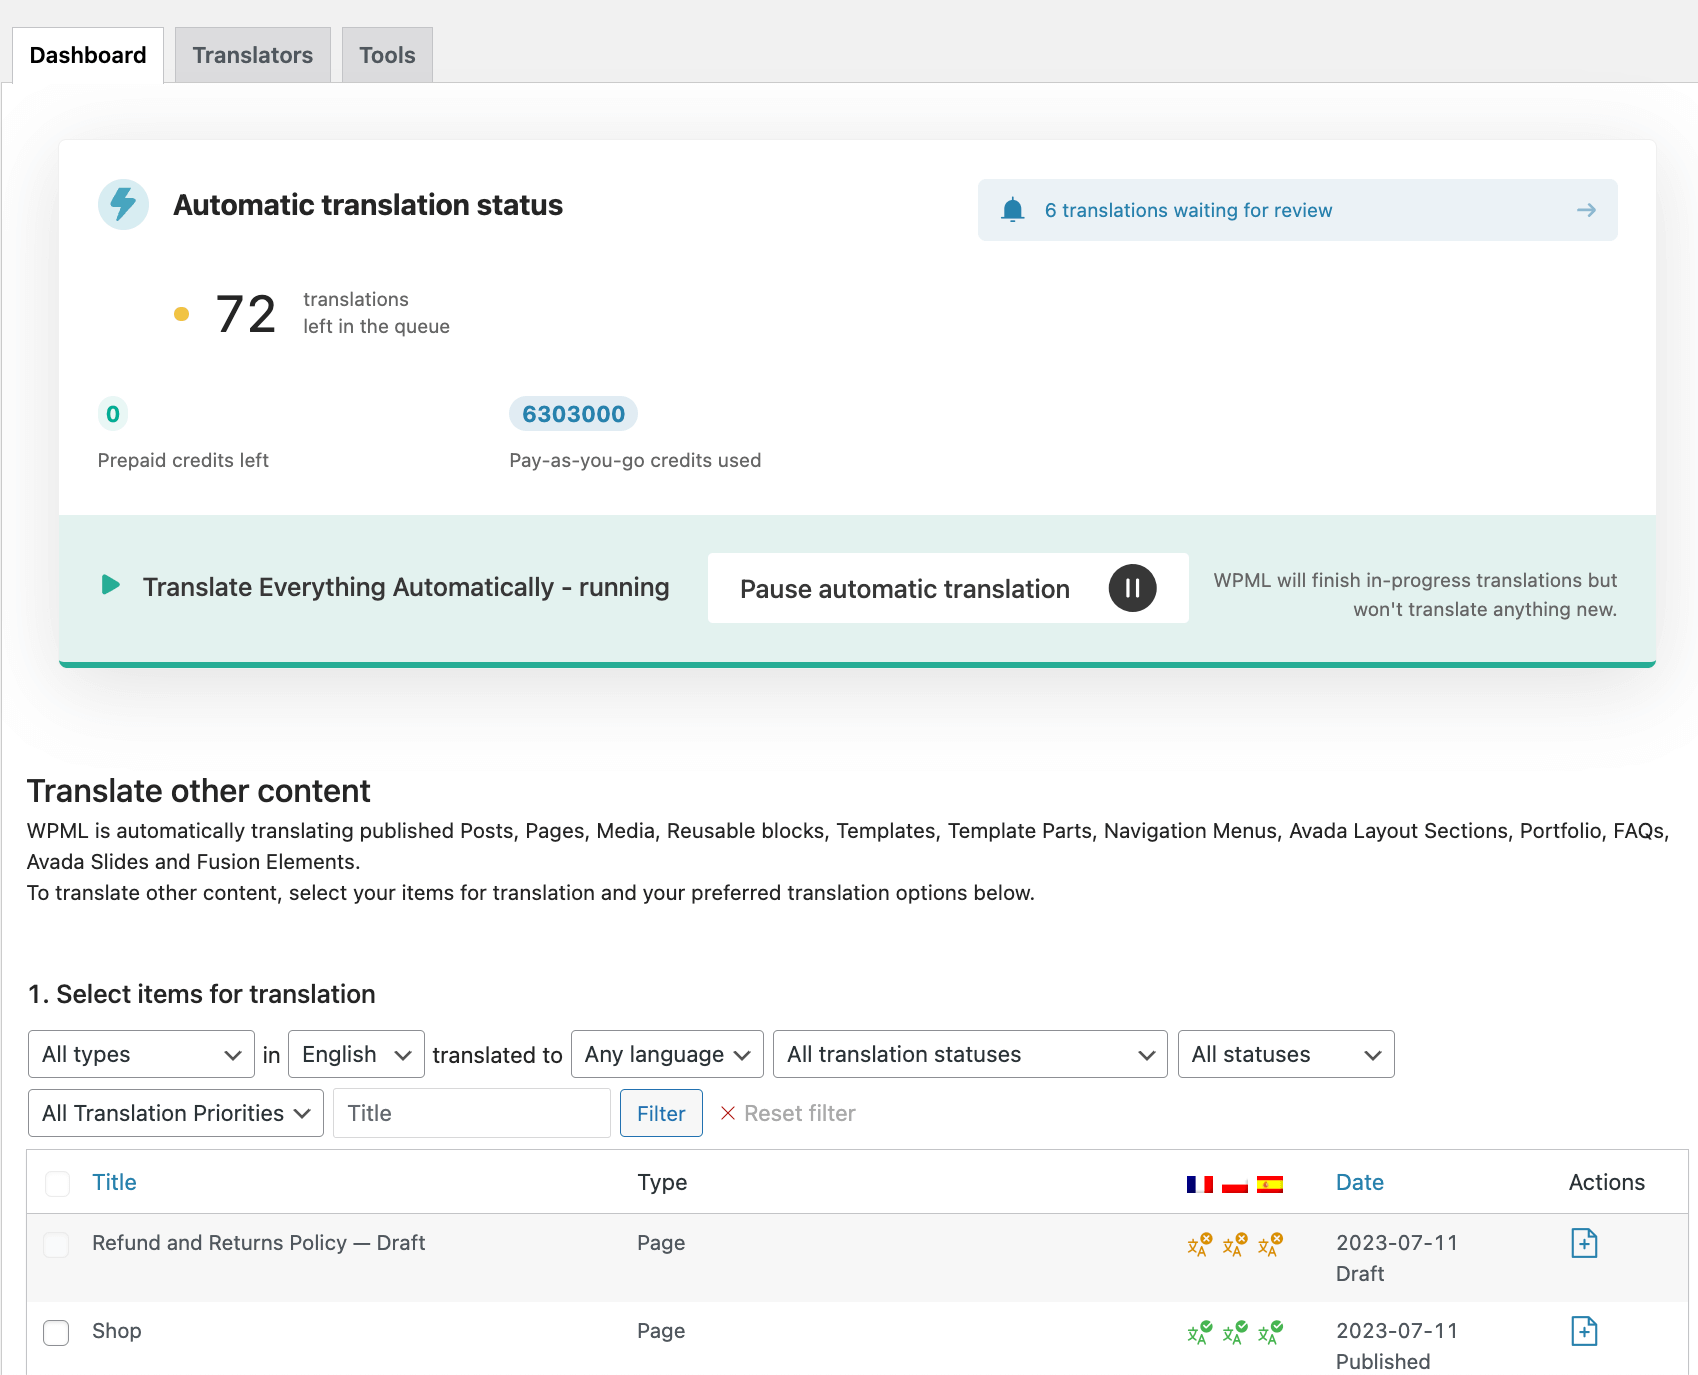Screen dimensions: 1698x1375
Task: Click French translation status icon for Shop
Action: 1200,1332
